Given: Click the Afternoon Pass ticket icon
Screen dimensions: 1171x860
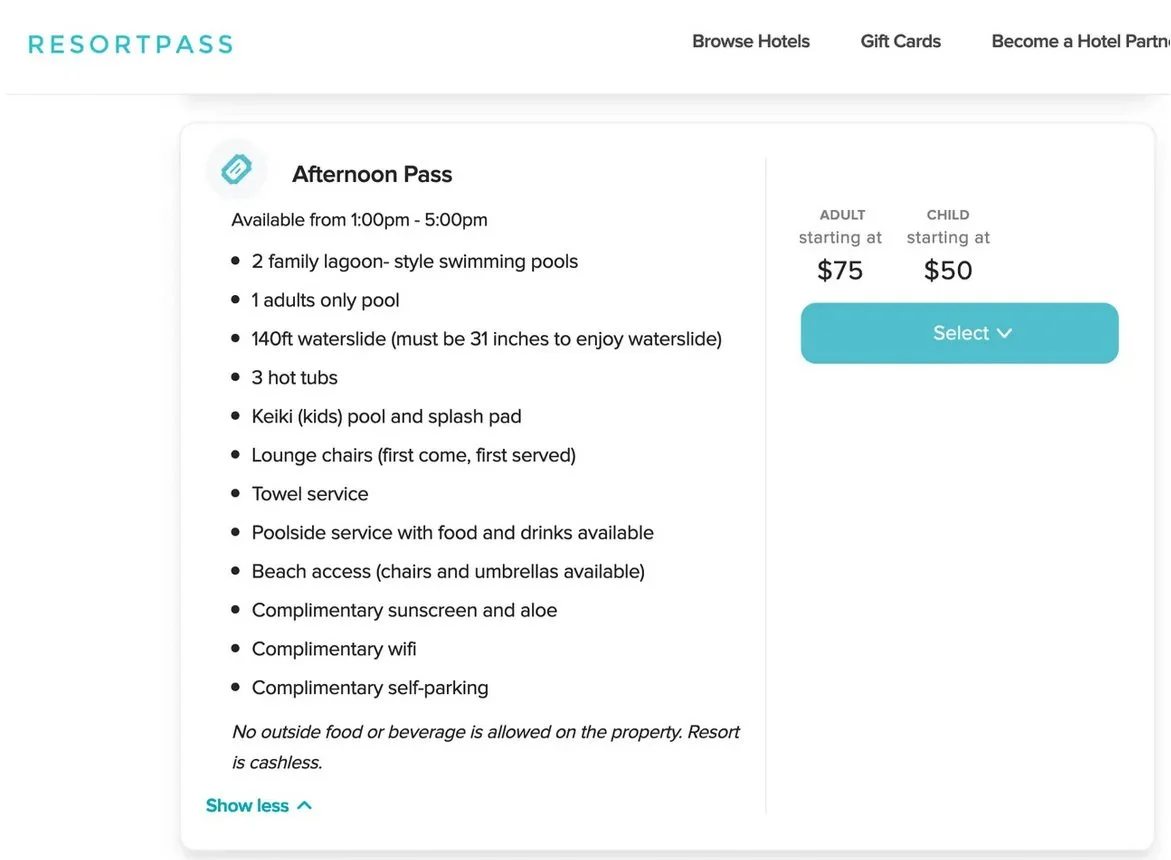Looking at the screenshot, I should click(236, 170).
